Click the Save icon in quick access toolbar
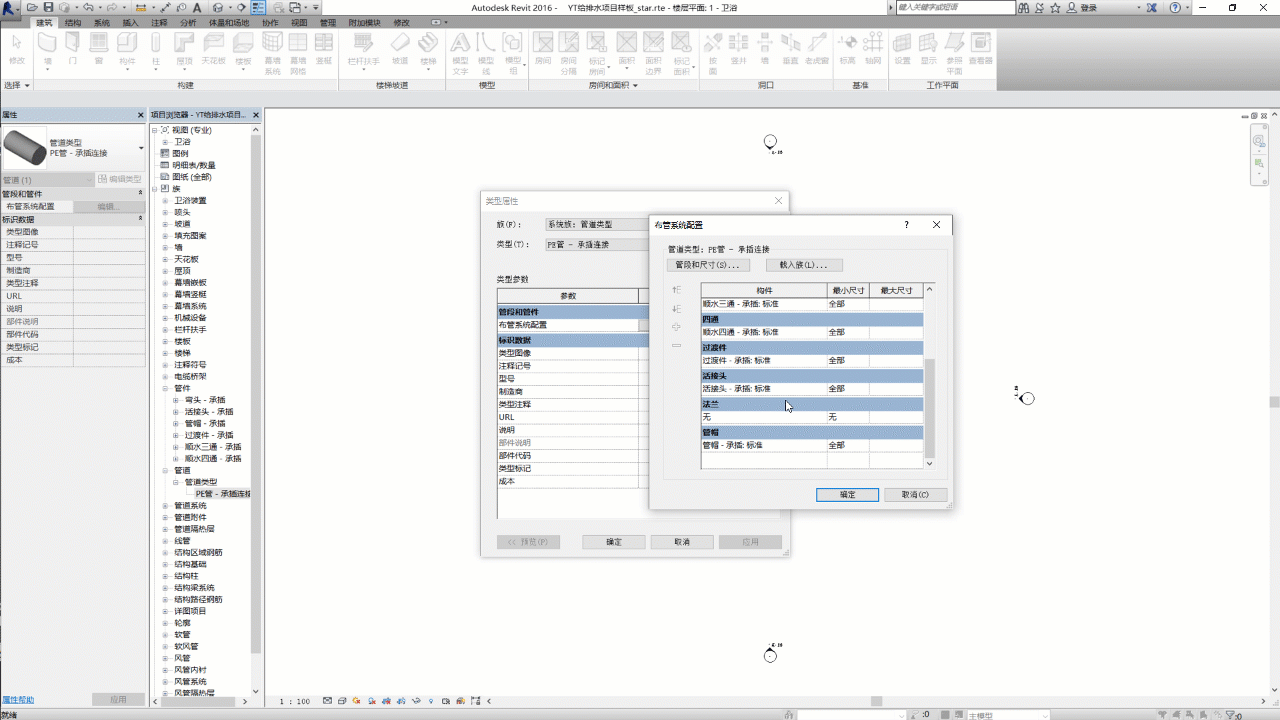The height and width of the screenshot is (720, 1280). (x=47, y=7)
